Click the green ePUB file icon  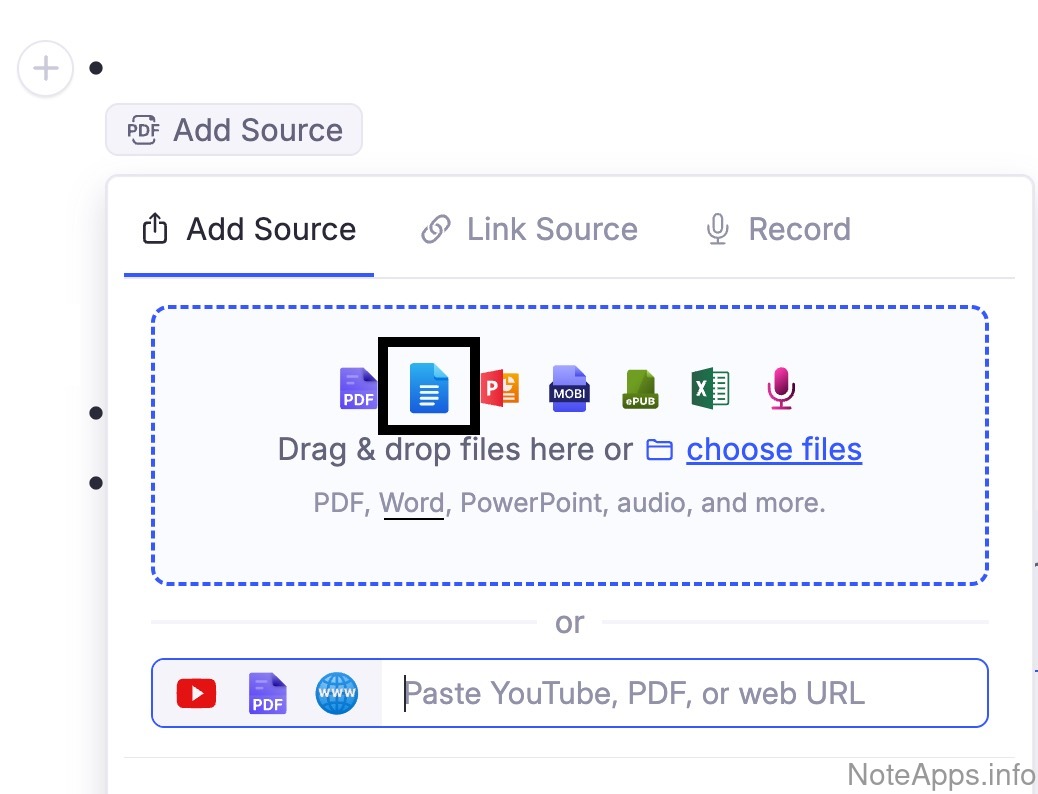pos(640,389)
